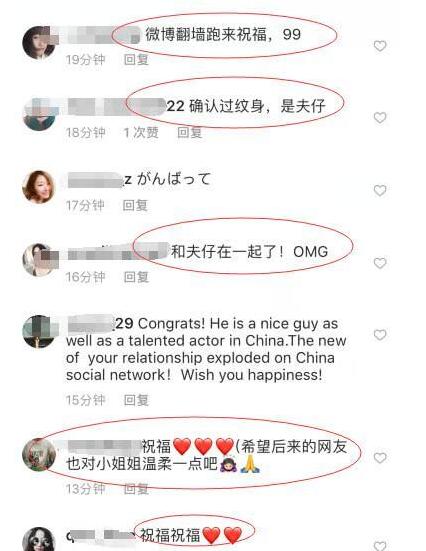Open avatar of the 13分钟 commenter
This screenshot has width=426, height=551.
(x=39, y=454)
